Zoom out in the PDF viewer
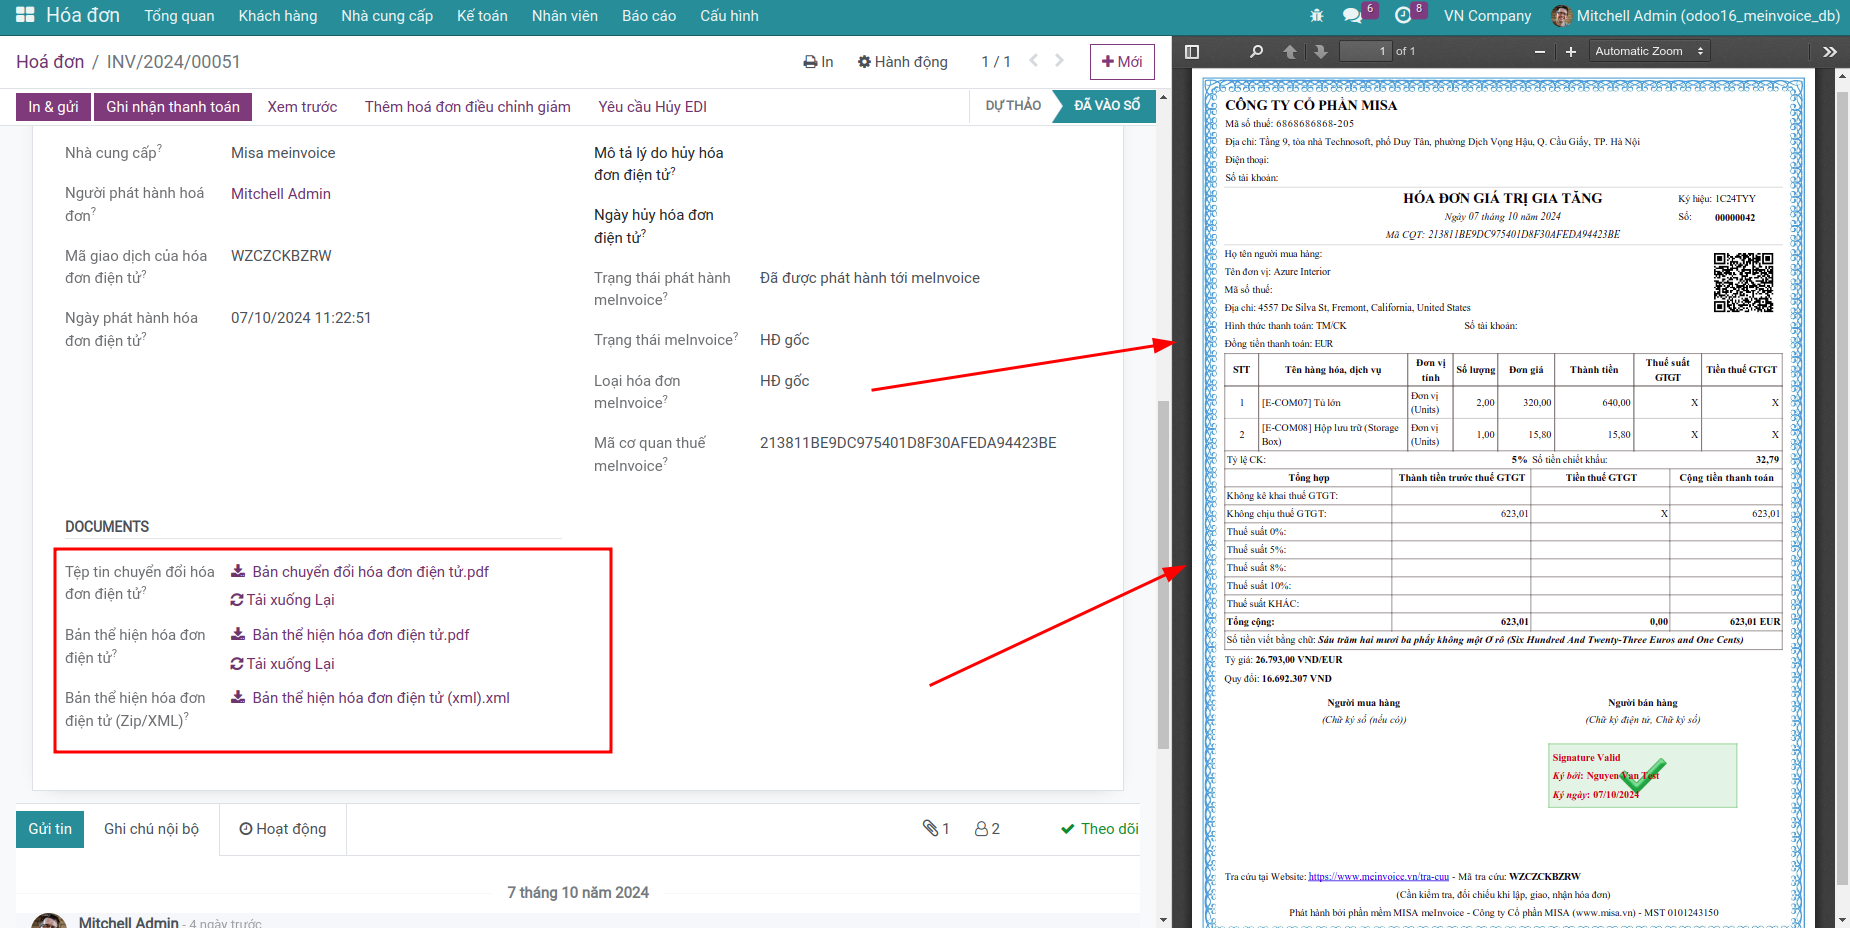The image size is (1850, 928). coord(1540,52)
